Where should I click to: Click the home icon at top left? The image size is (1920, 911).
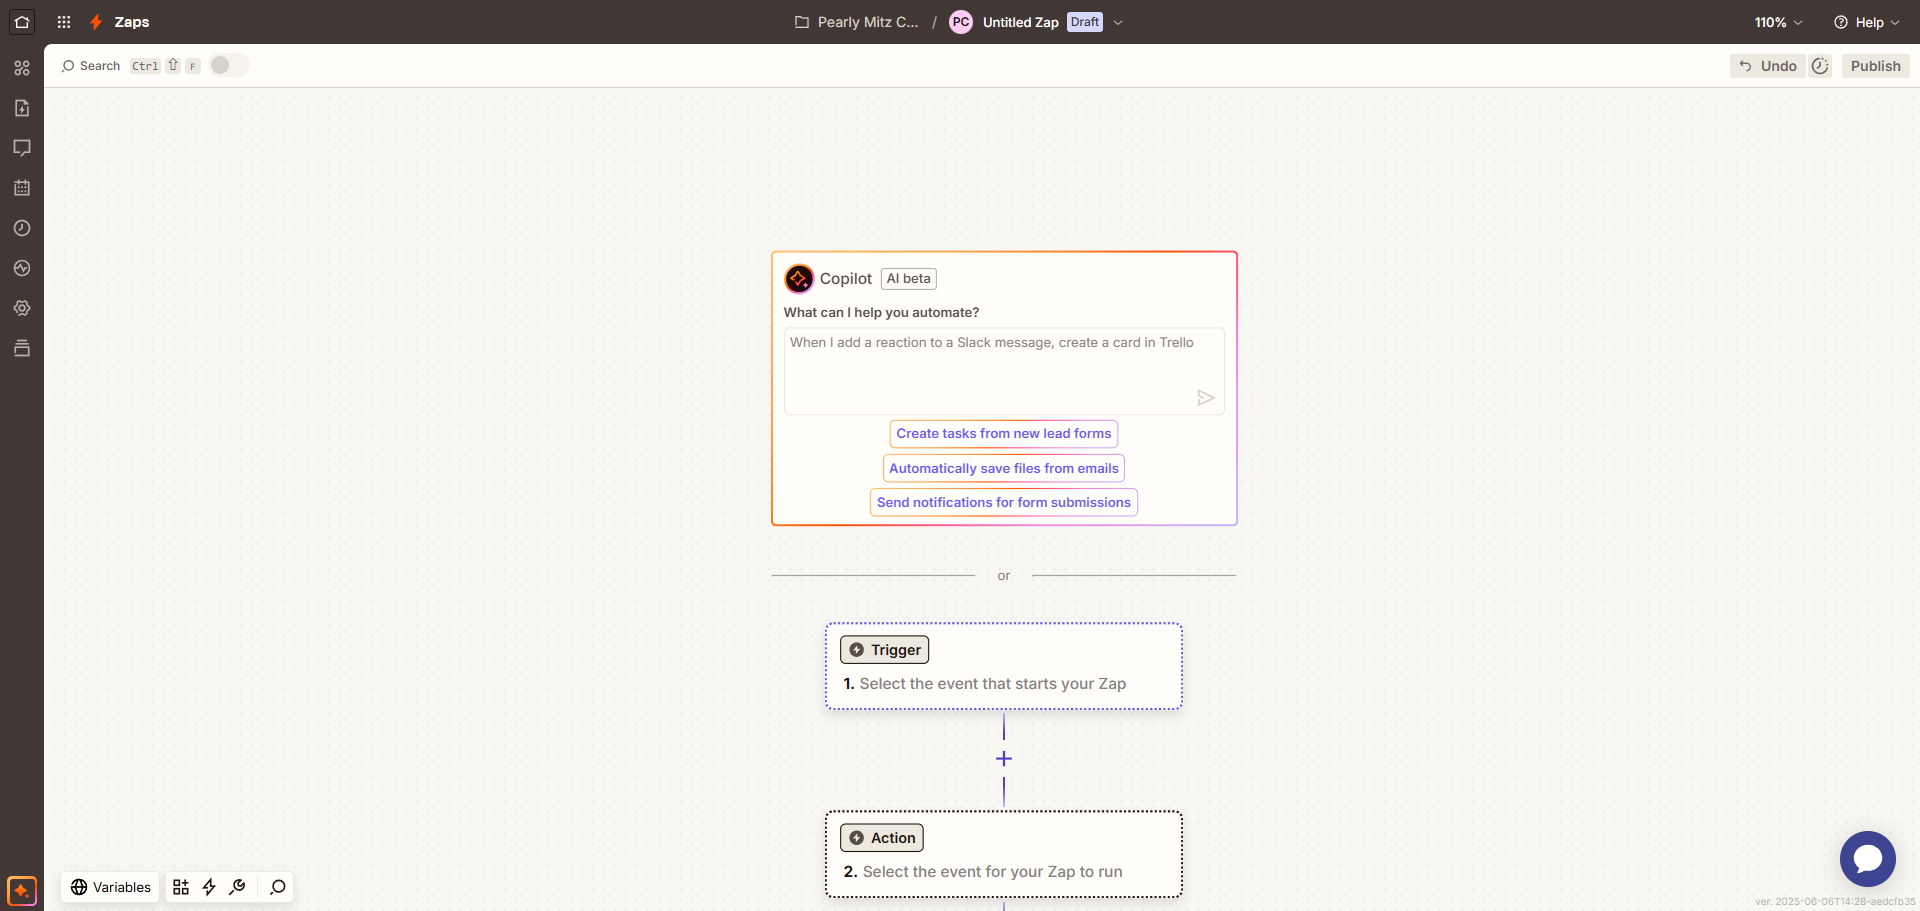pyautogui.click(x=21, y=21)
